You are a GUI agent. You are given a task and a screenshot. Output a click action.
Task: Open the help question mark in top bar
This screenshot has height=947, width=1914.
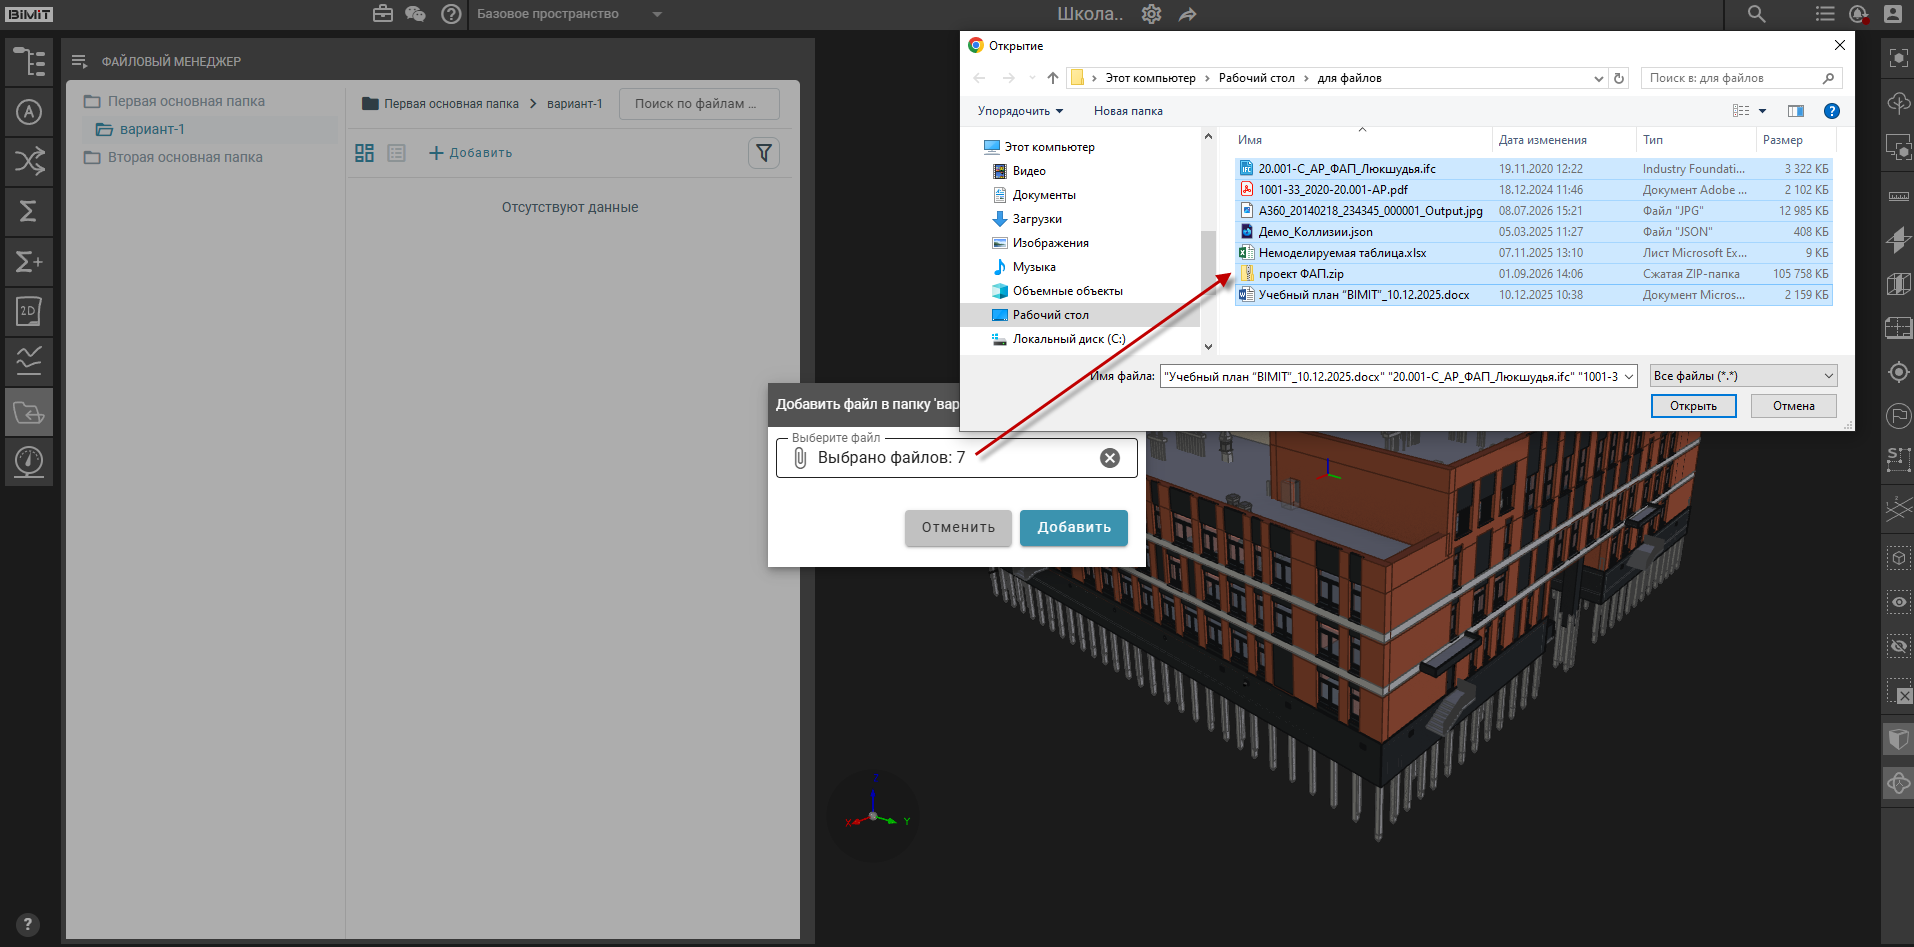click(x=451, y=14)
